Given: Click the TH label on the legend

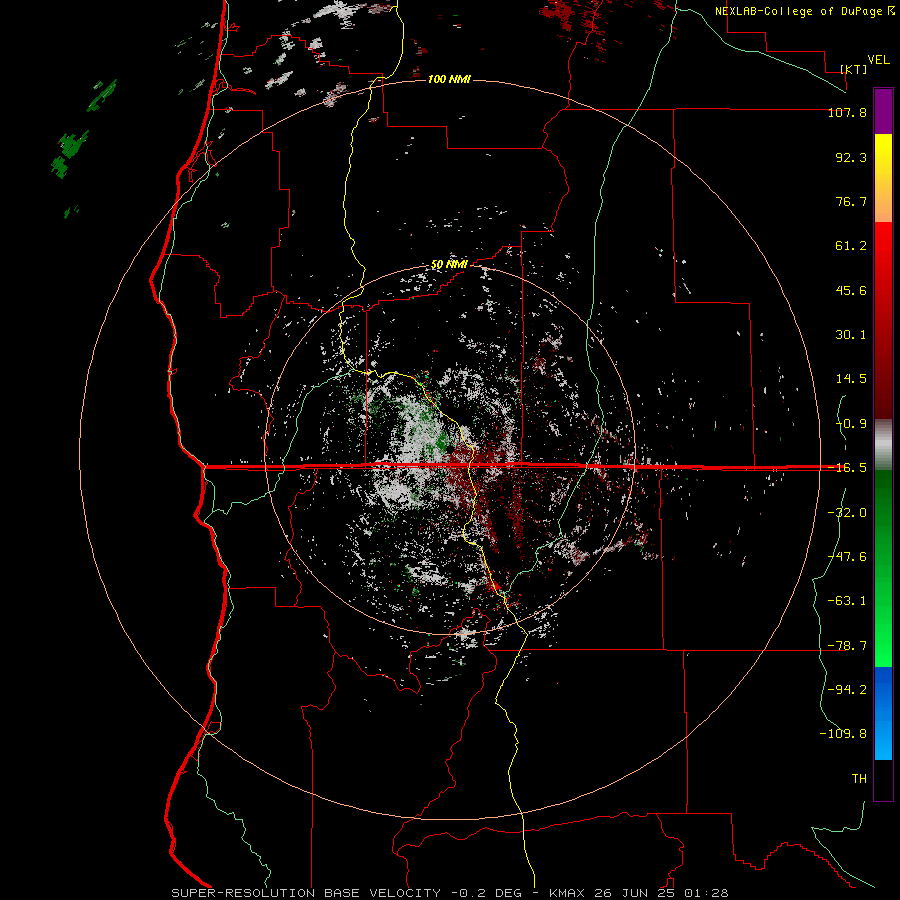Looking at the screenshot, I should (859, 779).
